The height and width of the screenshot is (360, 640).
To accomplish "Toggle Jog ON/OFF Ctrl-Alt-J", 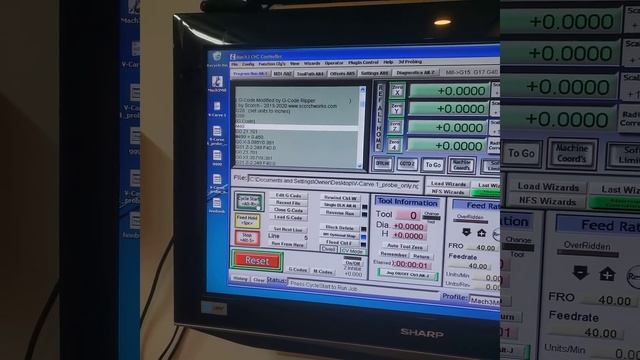I will pos(408,274).
